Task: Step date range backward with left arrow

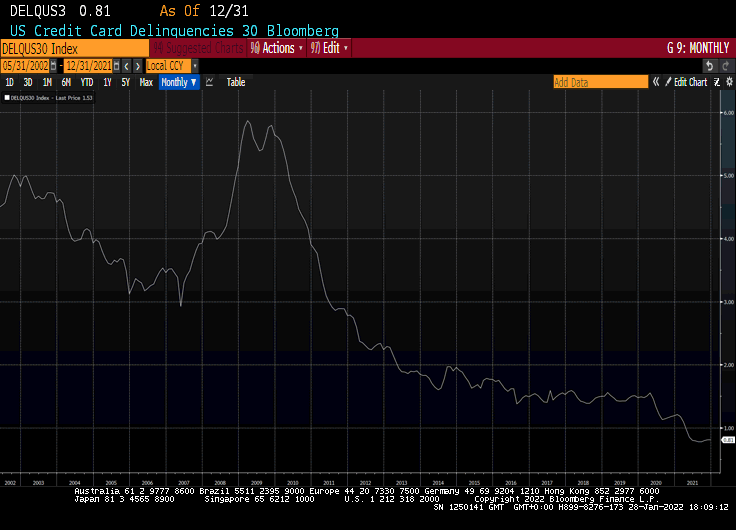Action: [127, 65]
